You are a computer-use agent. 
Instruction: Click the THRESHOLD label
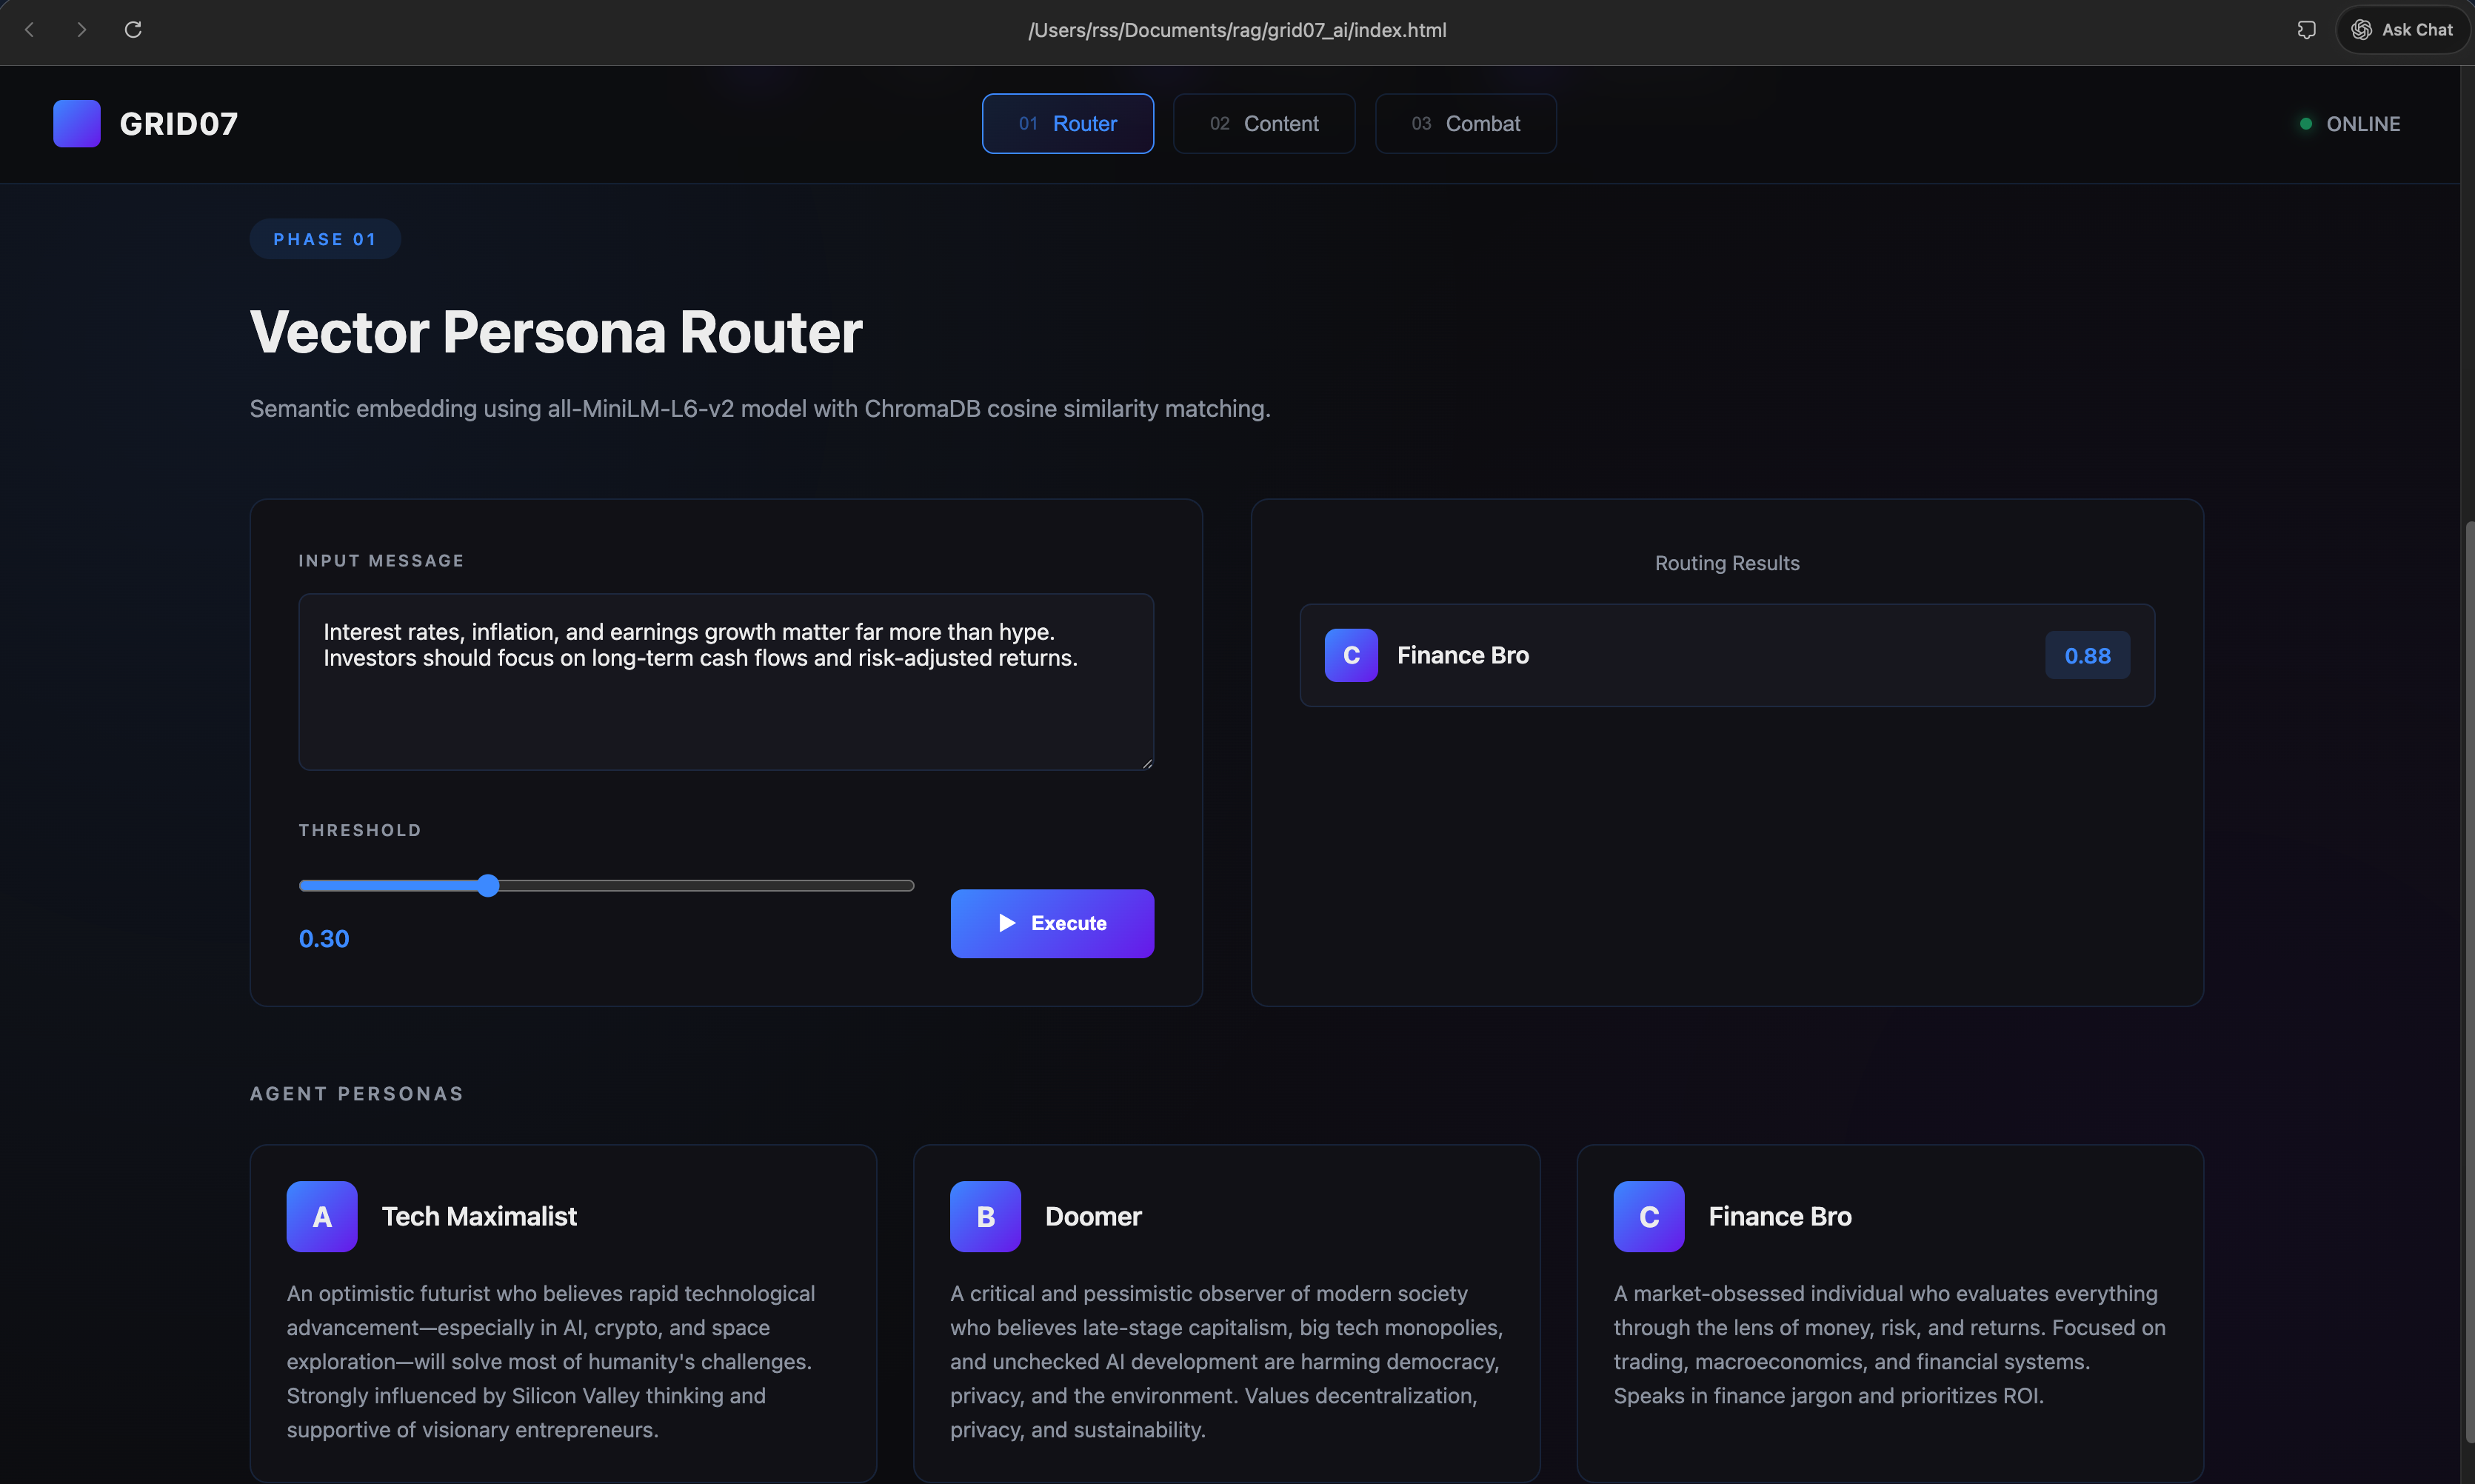pyautogui.click(x=360, y=830)
